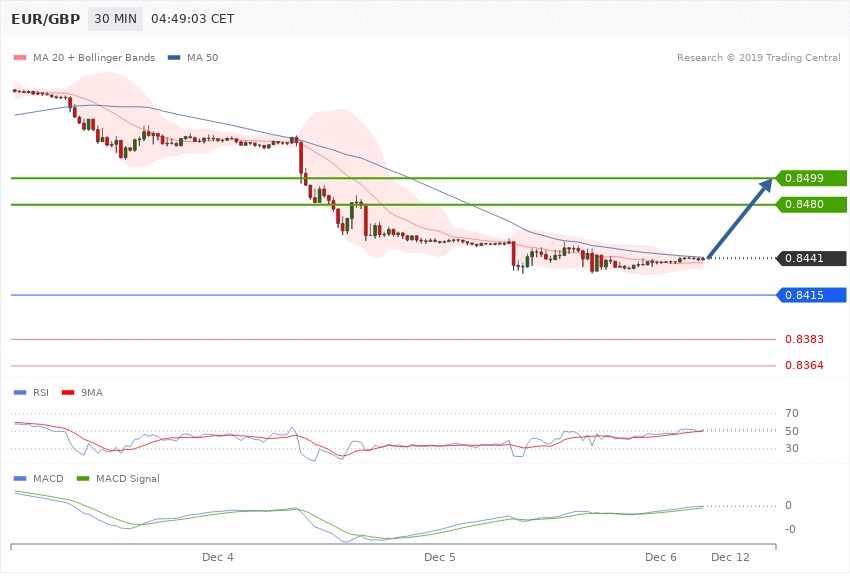Viewport: 850px width, 576px height.
Task: Toggle the MA 50 series label
Action: point(201,58)
